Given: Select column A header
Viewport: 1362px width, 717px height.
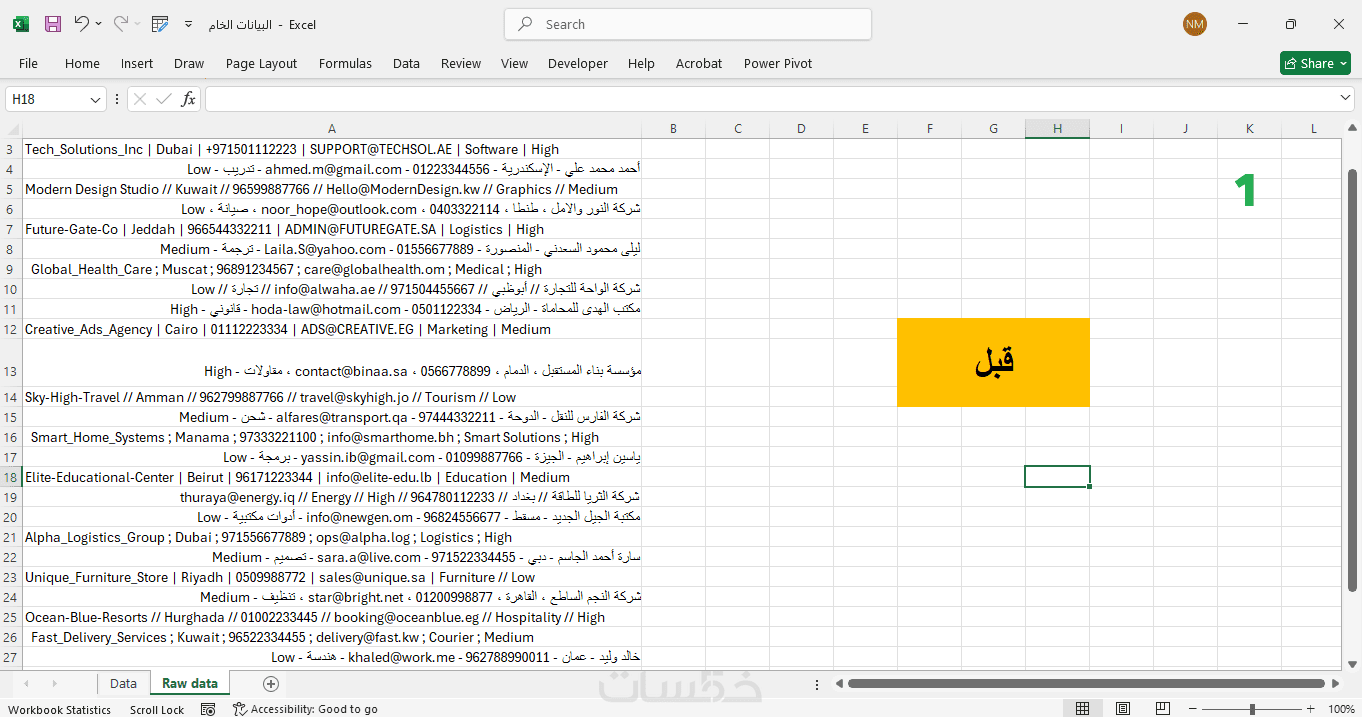Looking at the screenshot, I should [x=332, y=128].
